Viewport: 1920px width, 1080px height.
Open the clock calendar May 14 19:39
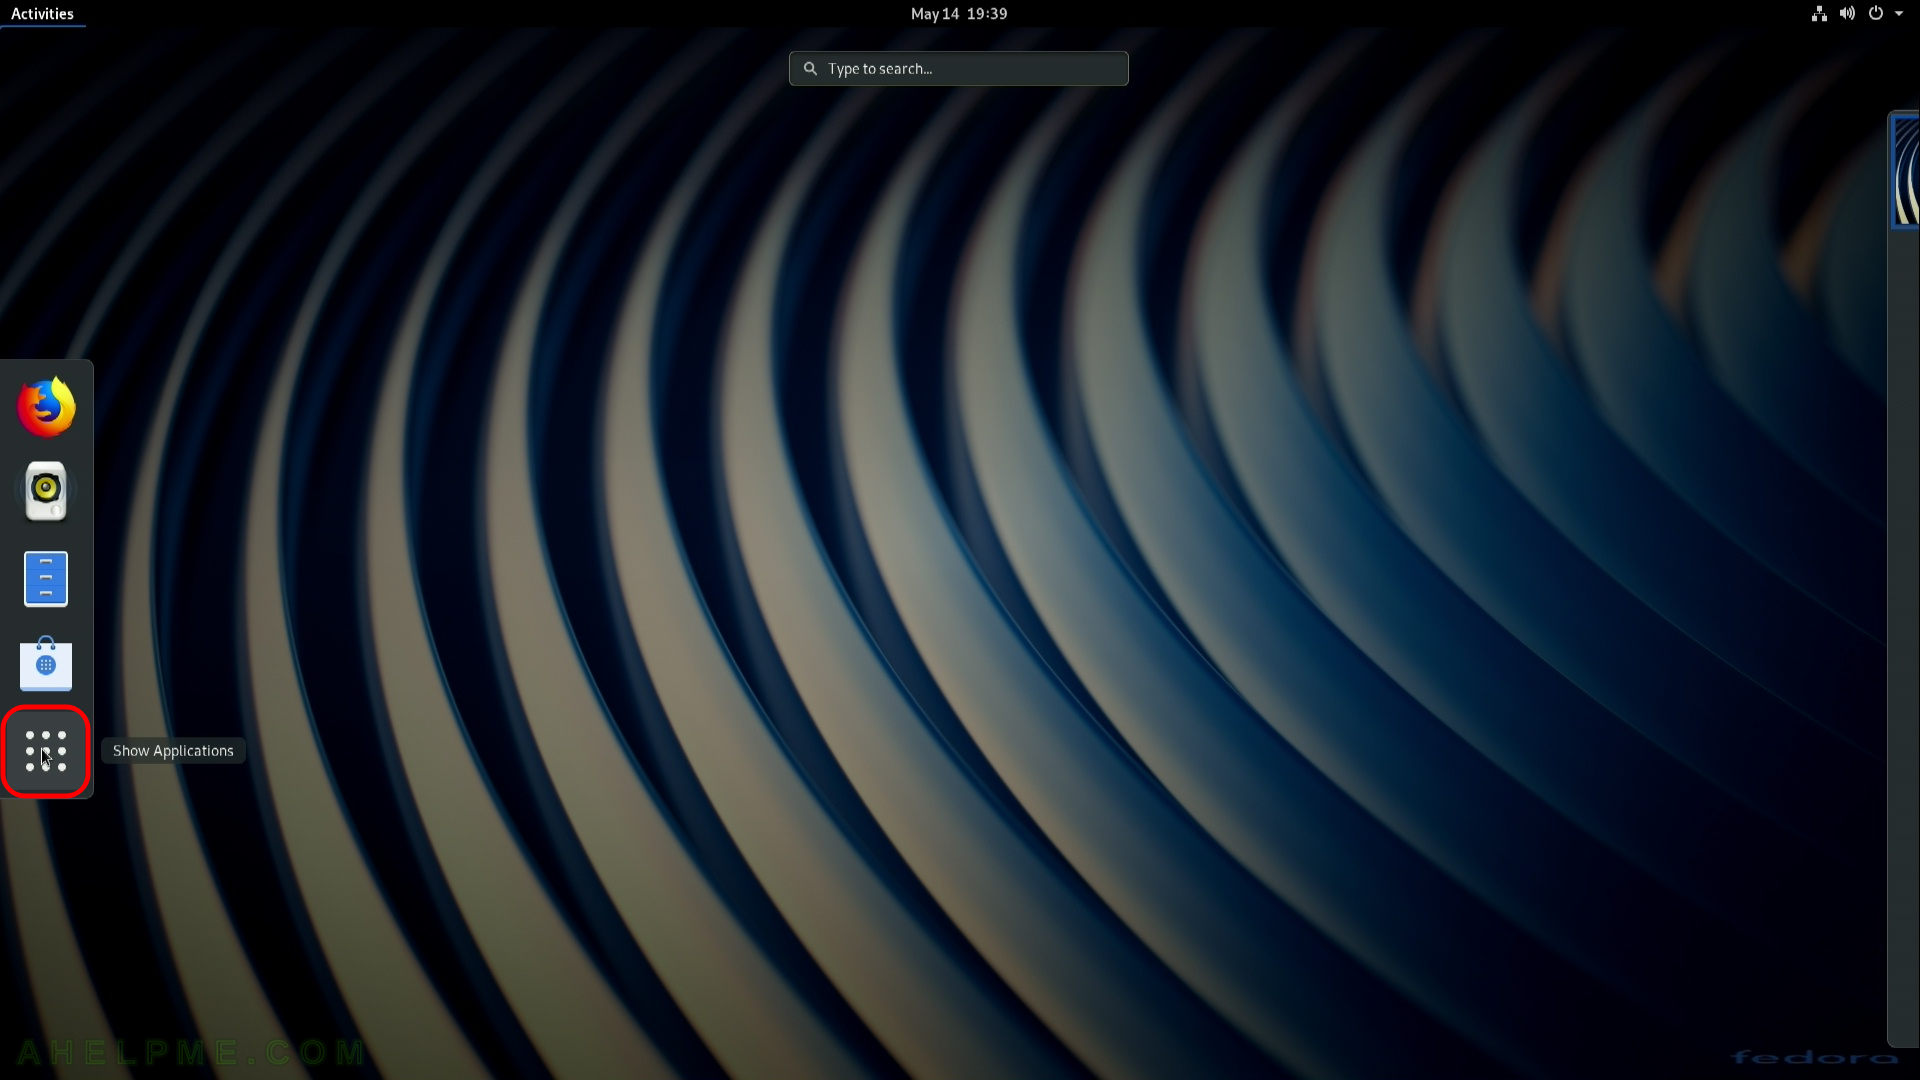958,14
